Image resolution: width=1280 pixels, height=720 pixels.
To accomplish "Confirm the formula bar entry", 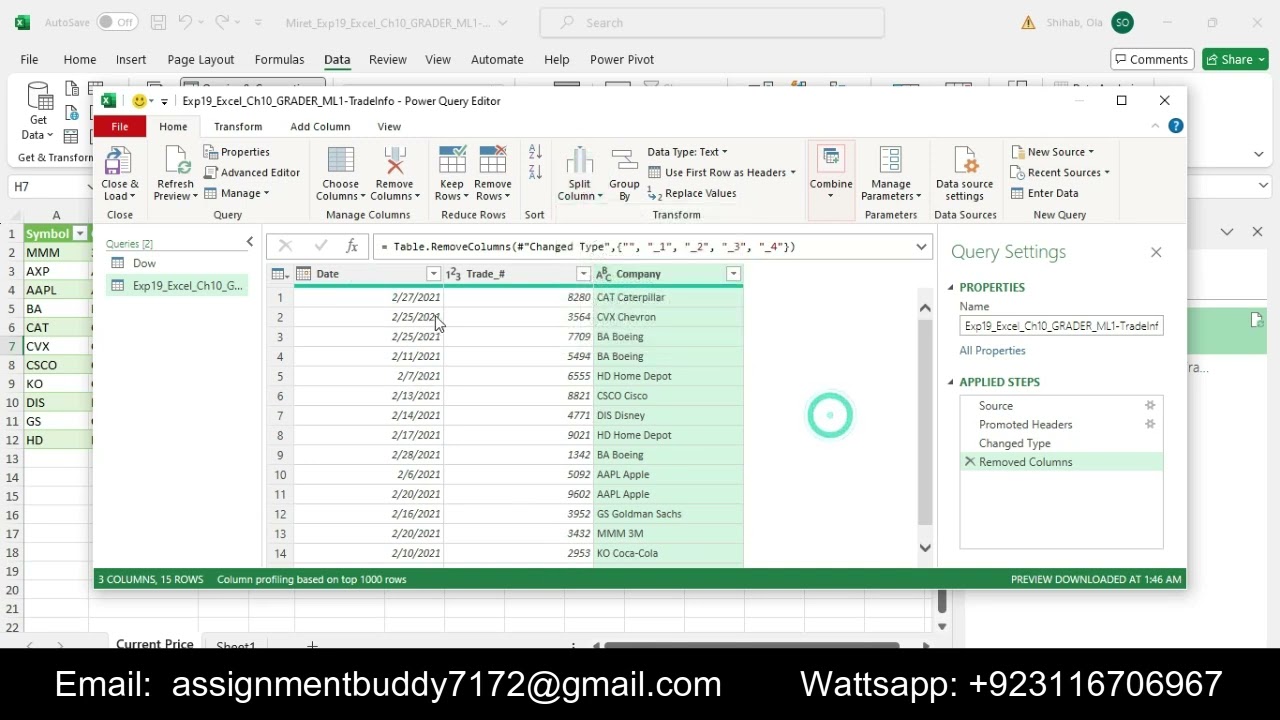I will coord(320,246).
